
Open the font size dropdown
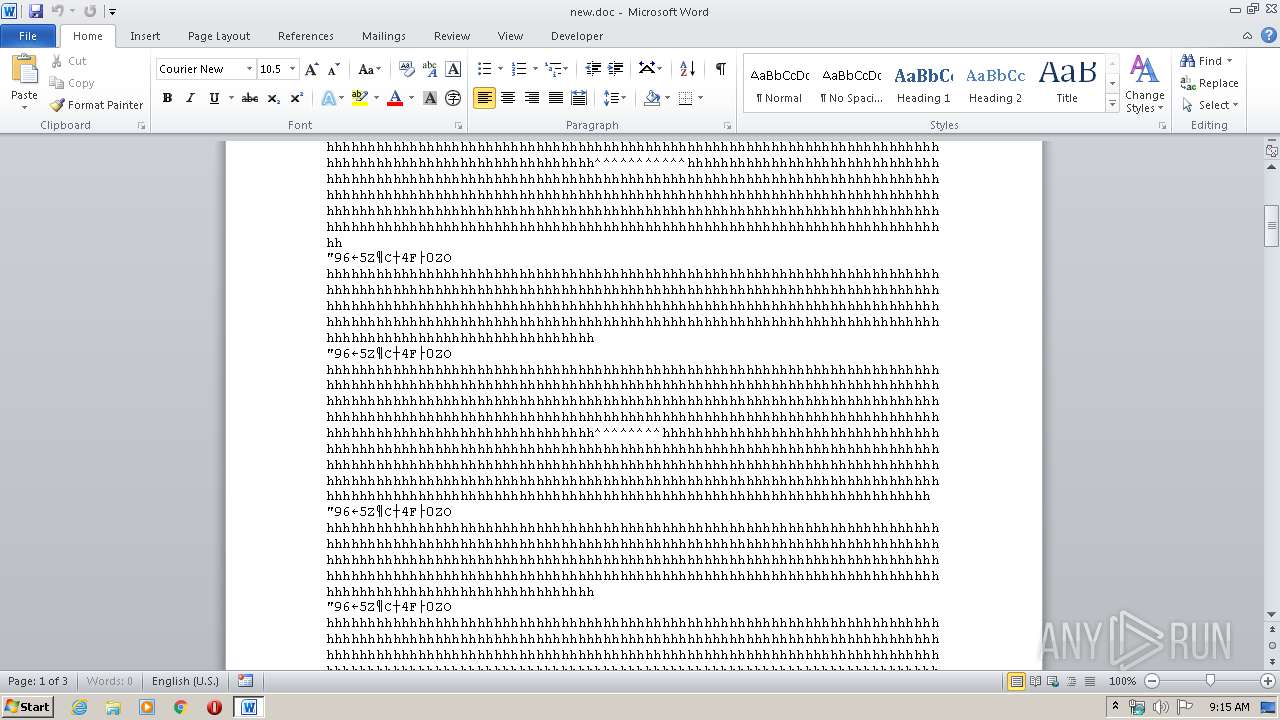[x=292, y=69]
